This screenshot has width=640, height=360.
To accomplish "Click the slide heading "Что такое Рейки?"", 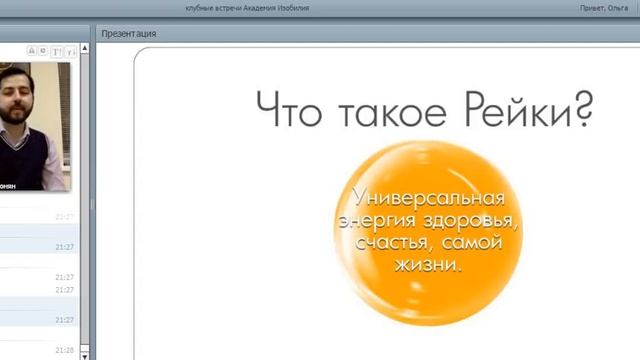I will (424, 109).
